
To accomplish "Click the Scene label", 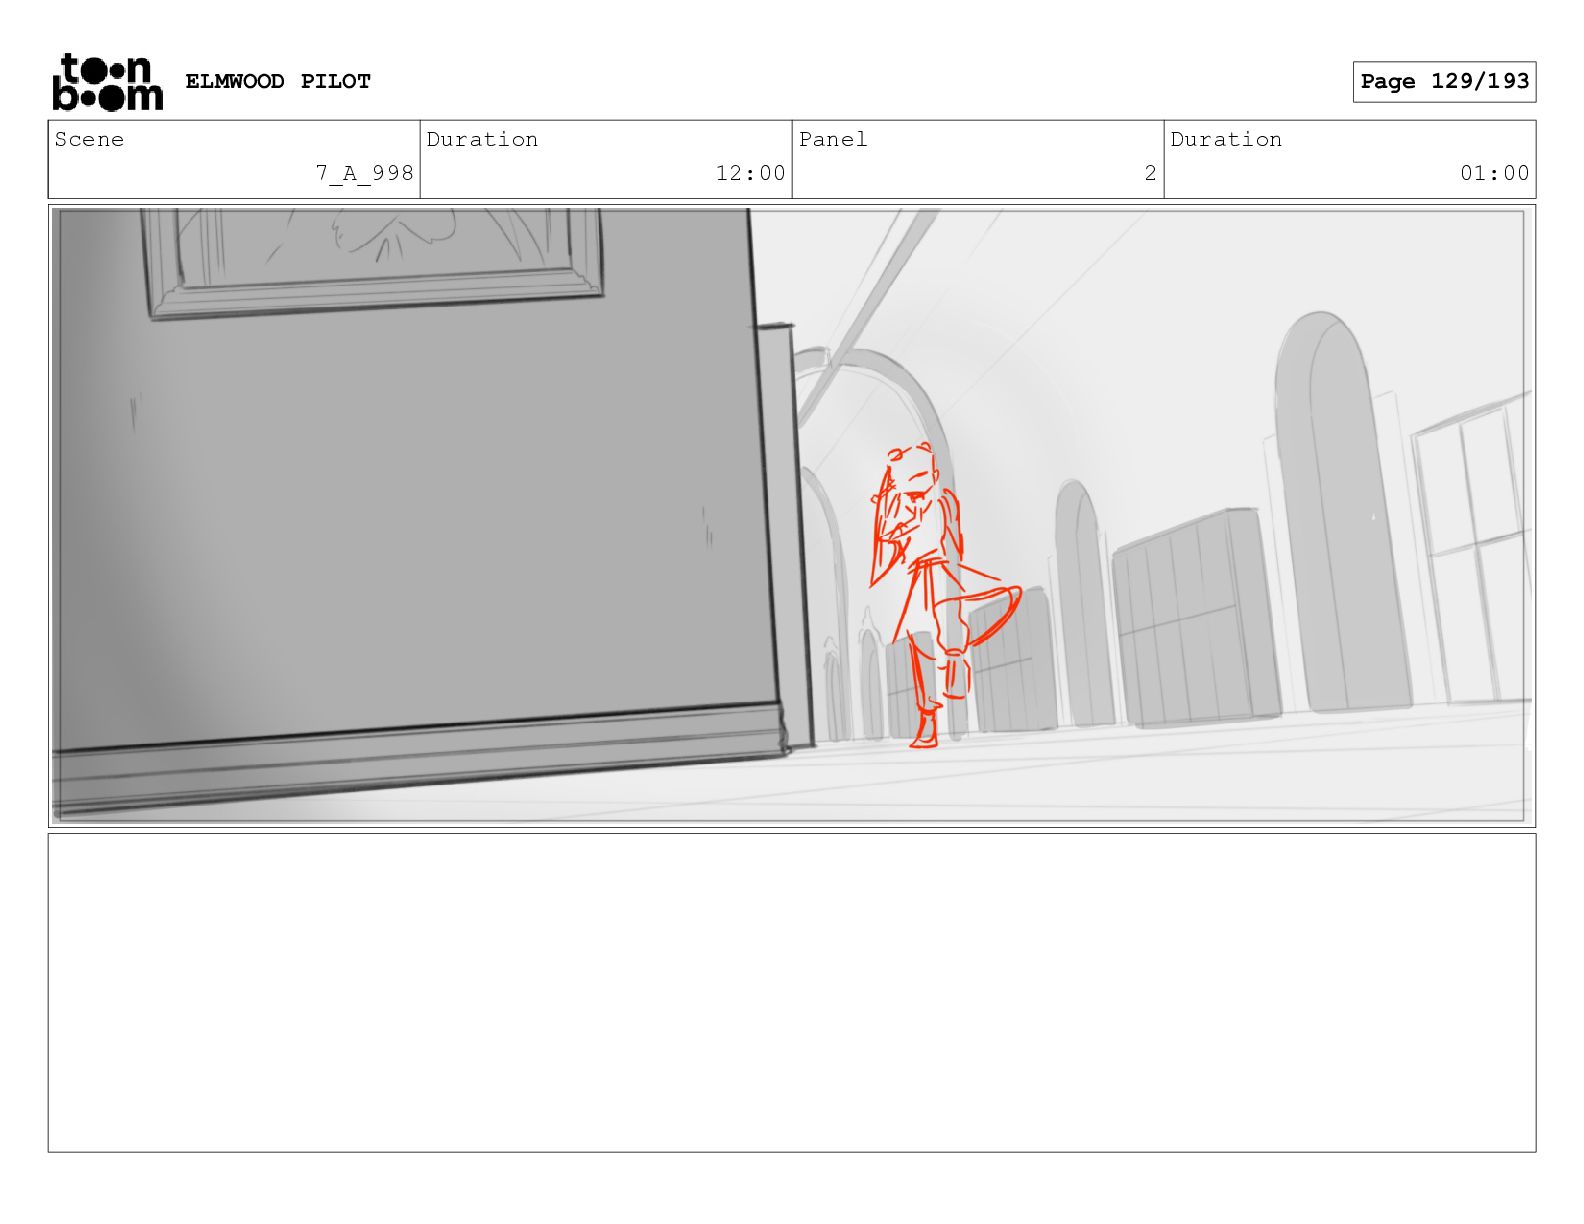I will click(89, 139).
